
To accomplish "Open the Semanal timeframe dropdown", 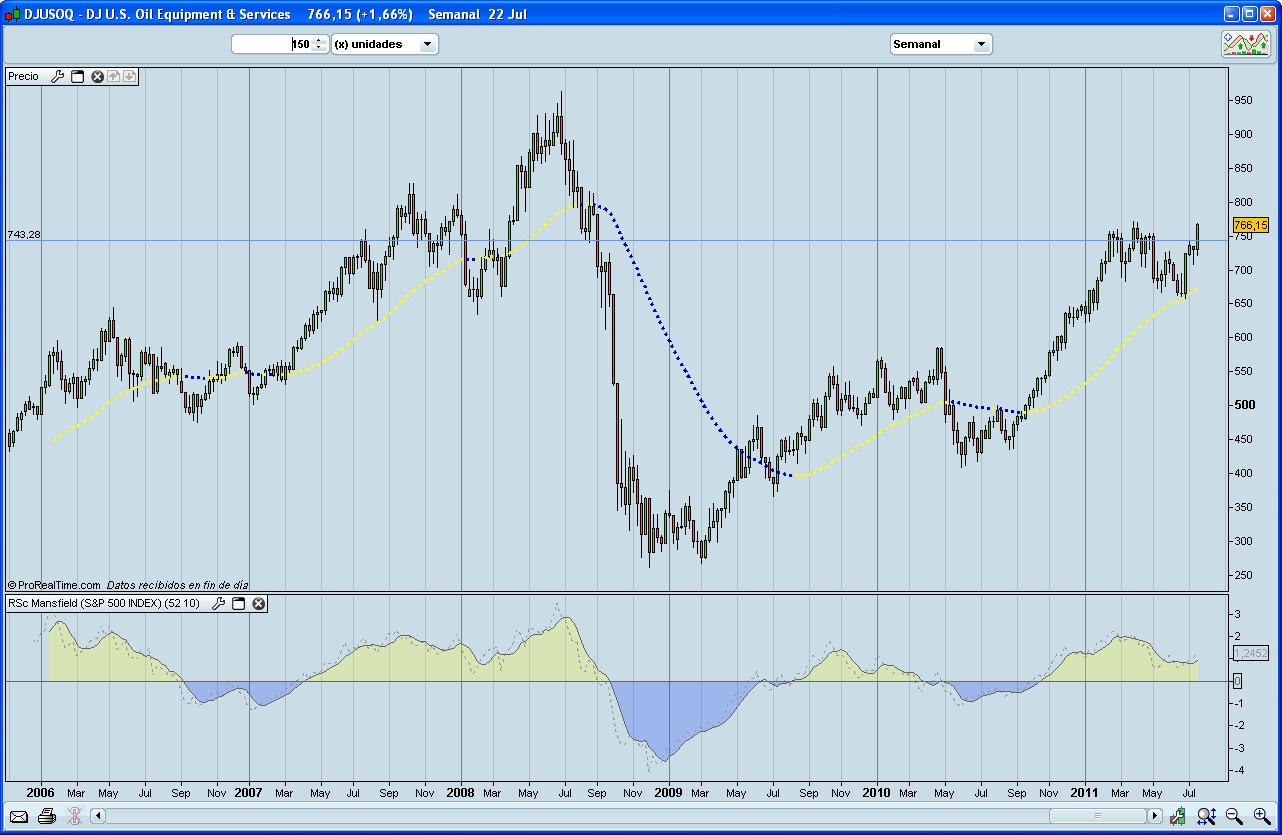I will coord(981,44).
